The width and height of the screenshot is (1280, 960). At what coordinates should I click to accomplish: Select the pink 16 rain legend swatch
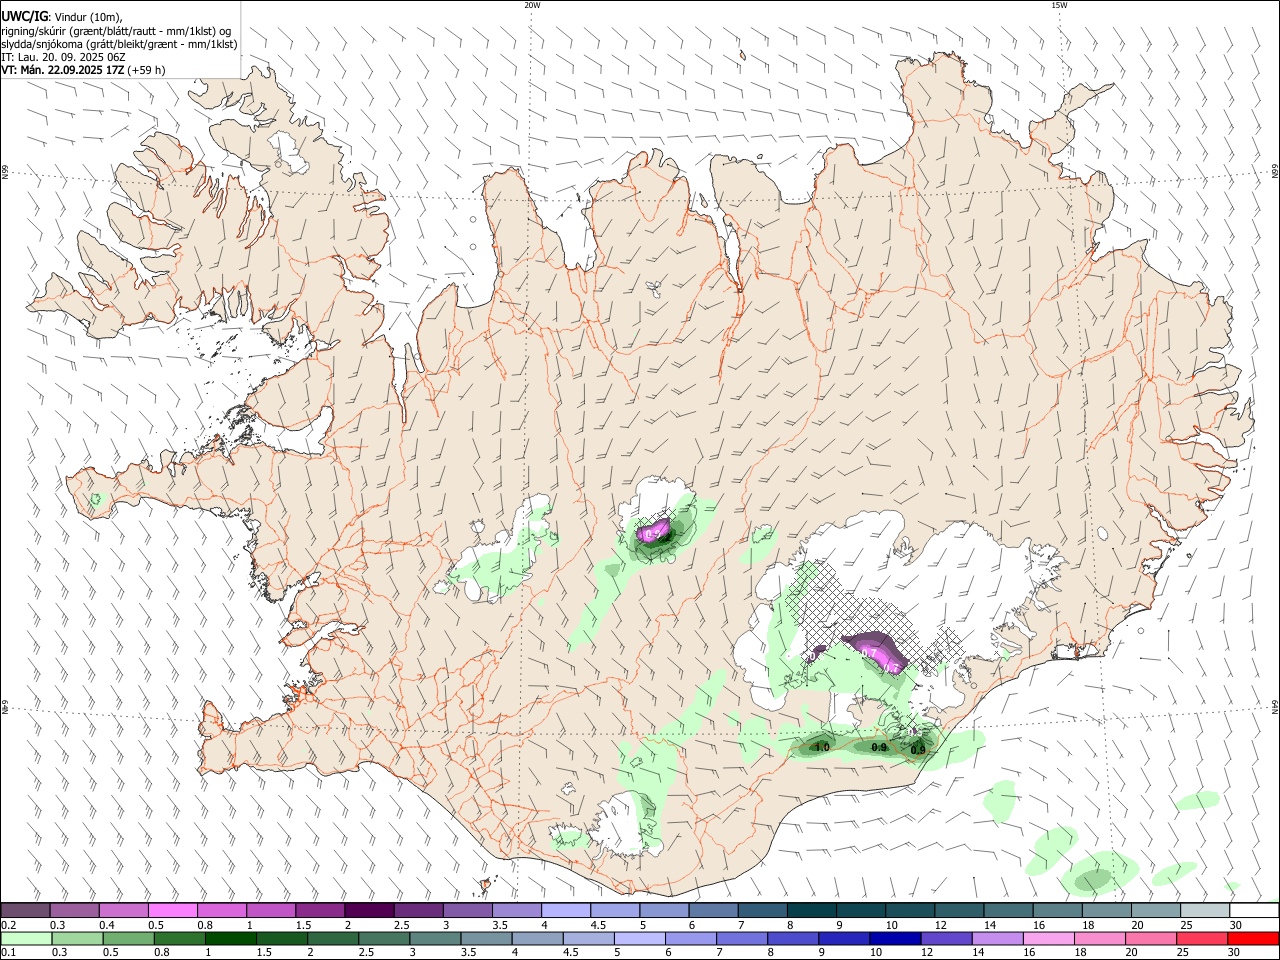(1047, 938)
